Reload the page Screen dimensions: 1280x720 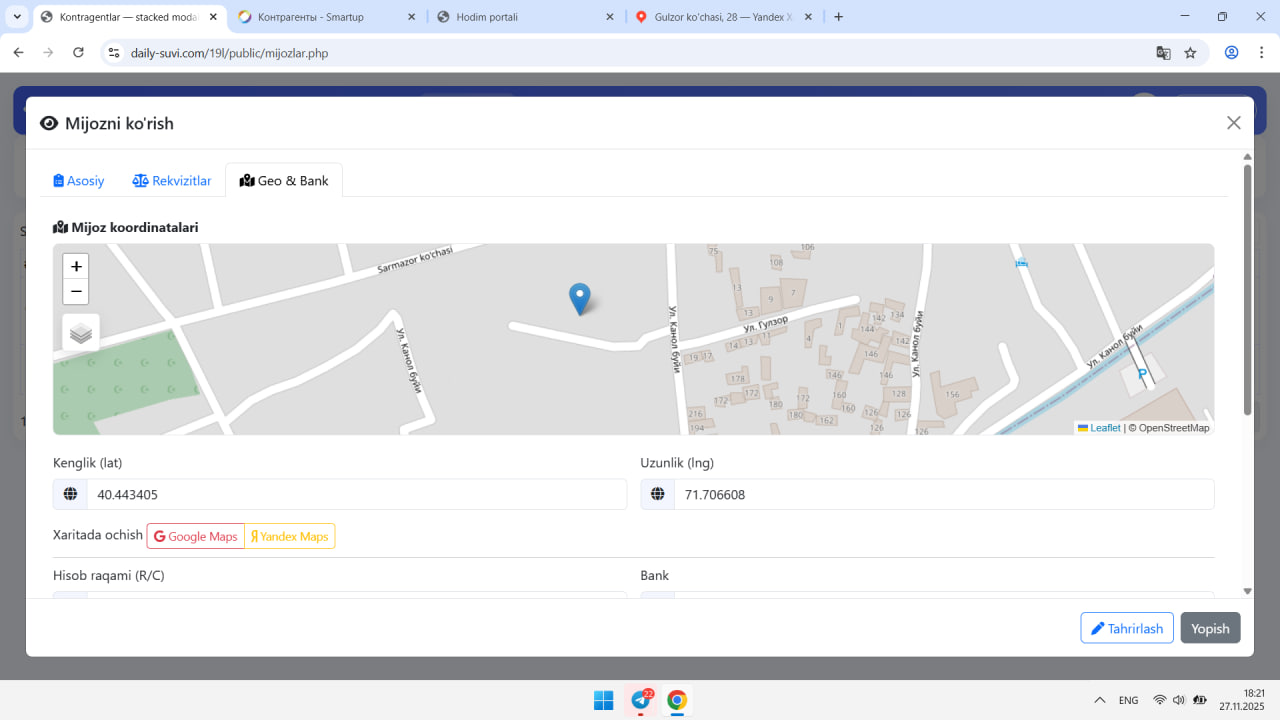pos(78,53)
